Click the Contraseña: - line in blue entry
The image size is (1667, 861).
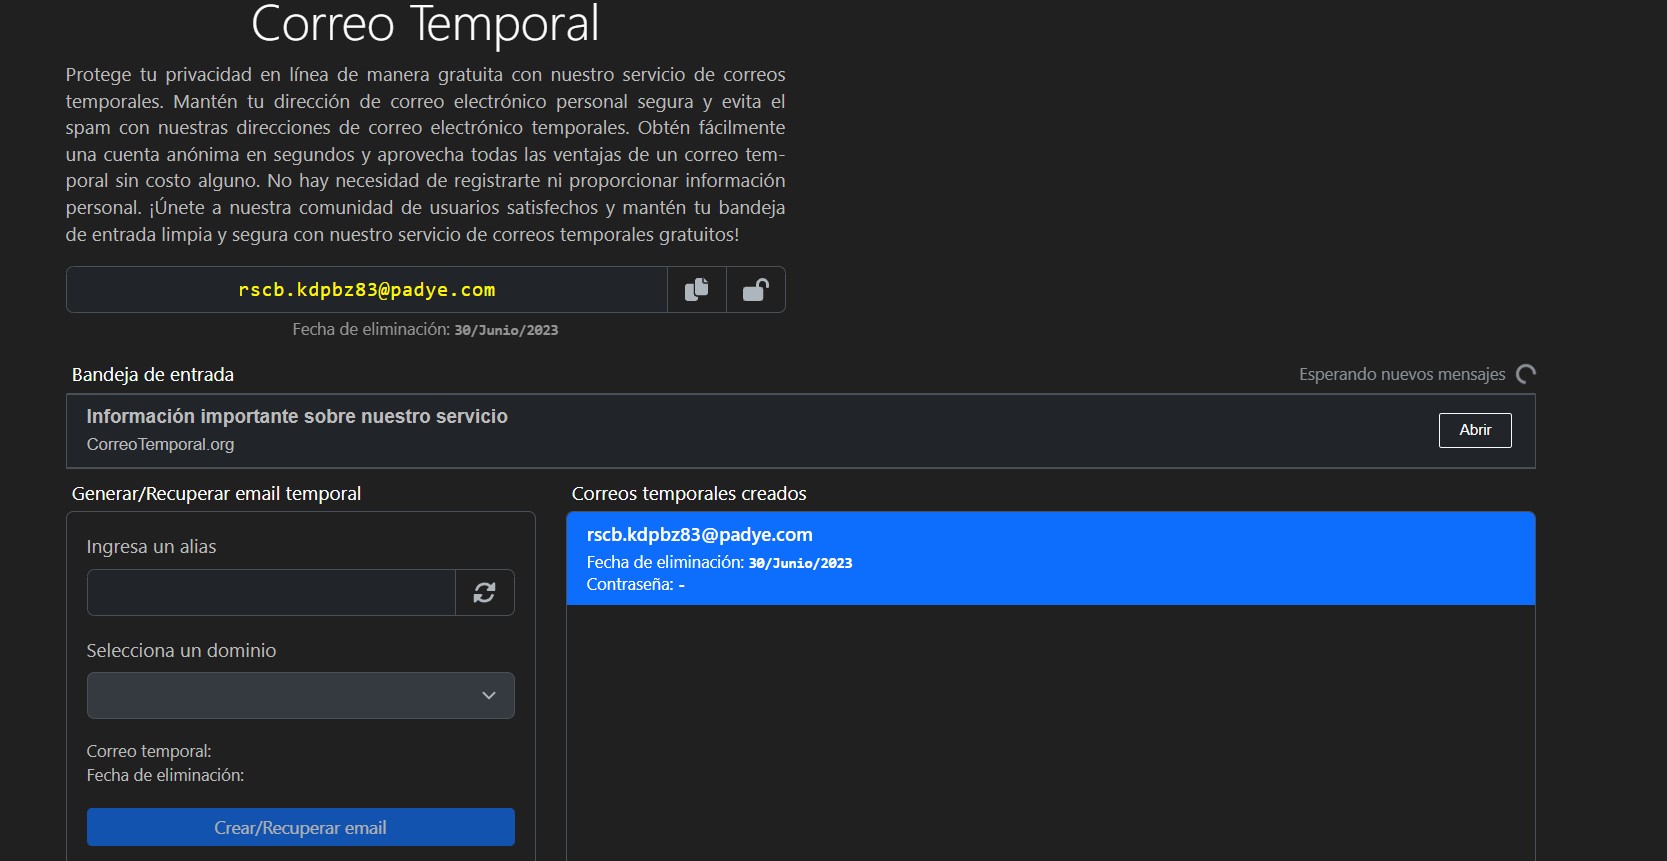(636, 584)
